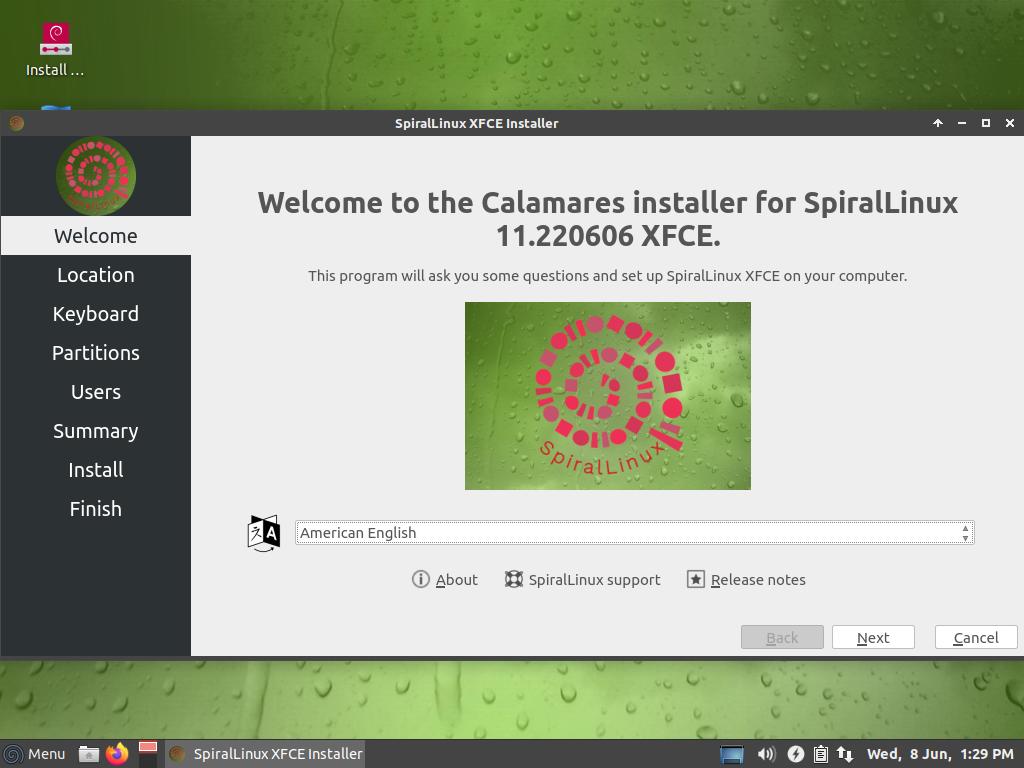Click the language combo box arrows
Screen dimensions: 1024x768
point(965,533)
